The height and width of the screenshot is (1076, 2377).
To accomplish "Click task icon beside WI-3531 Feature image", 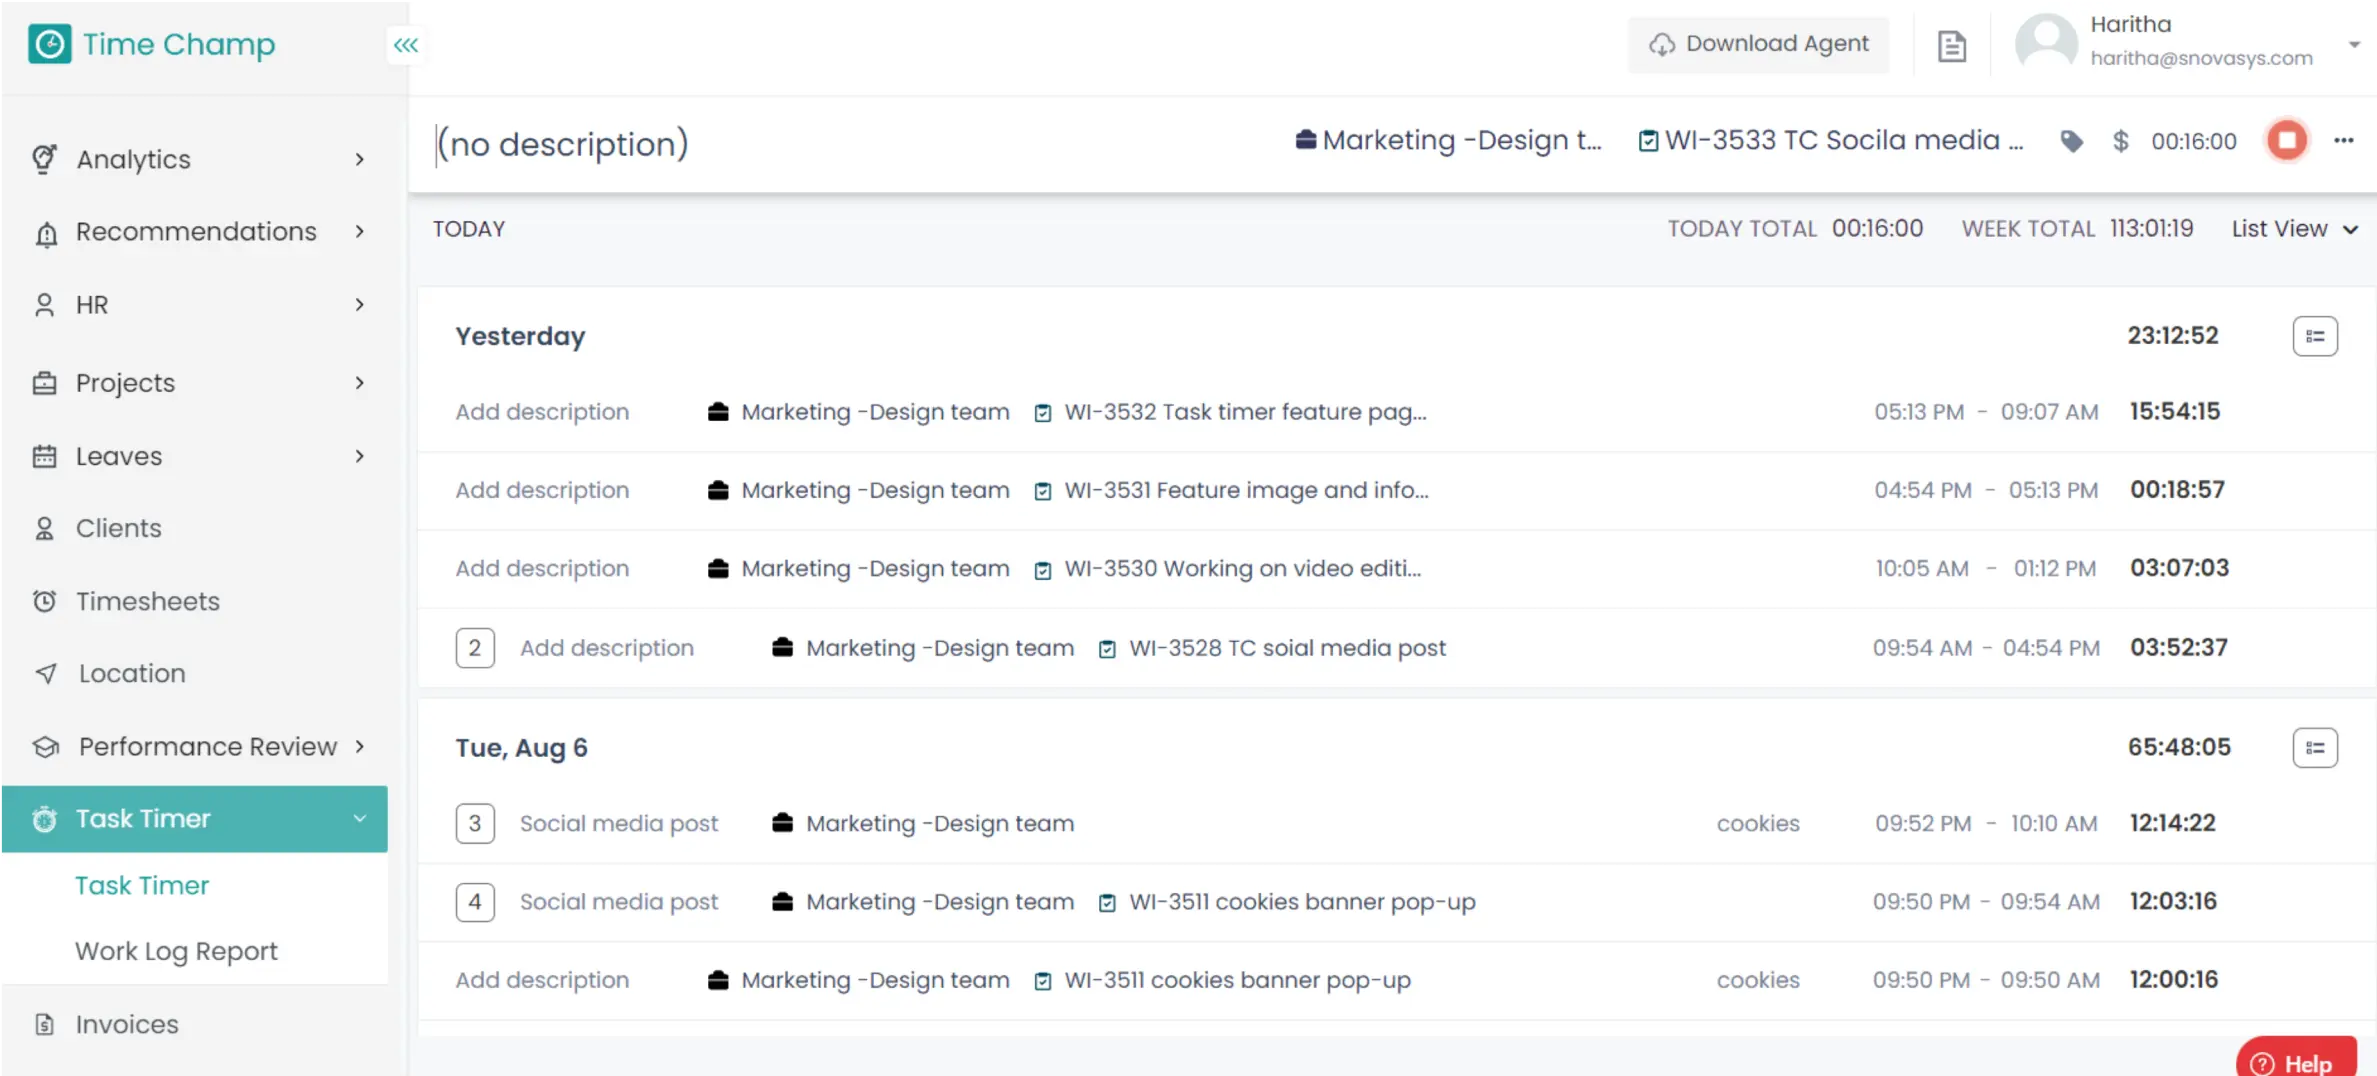I will click(x=1043, y=491).
